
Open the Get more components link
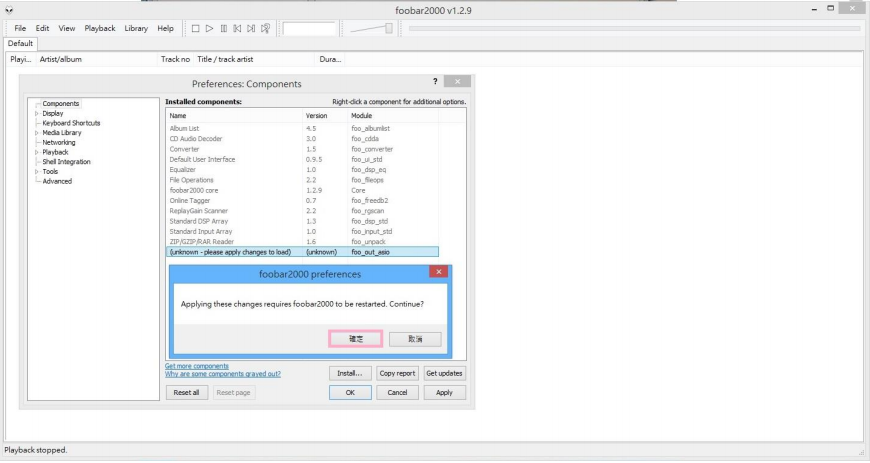pyautogui.click(x=196, y=366)
